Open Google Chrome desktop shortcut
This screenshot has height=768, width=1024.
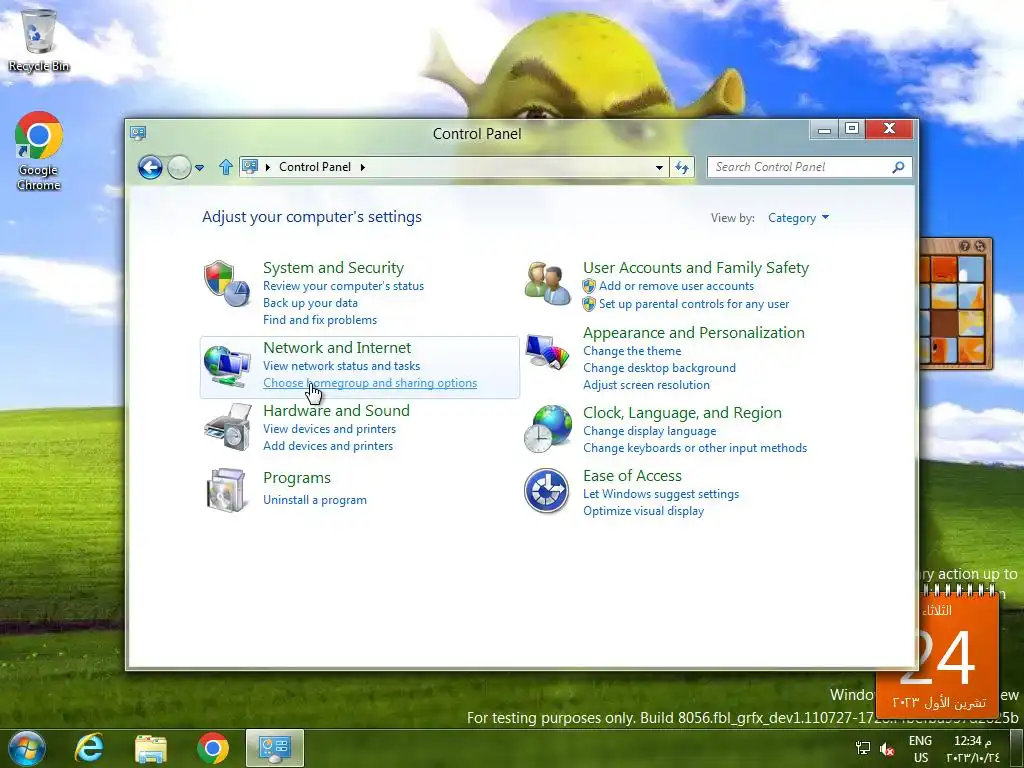click(x=39, y=152)
